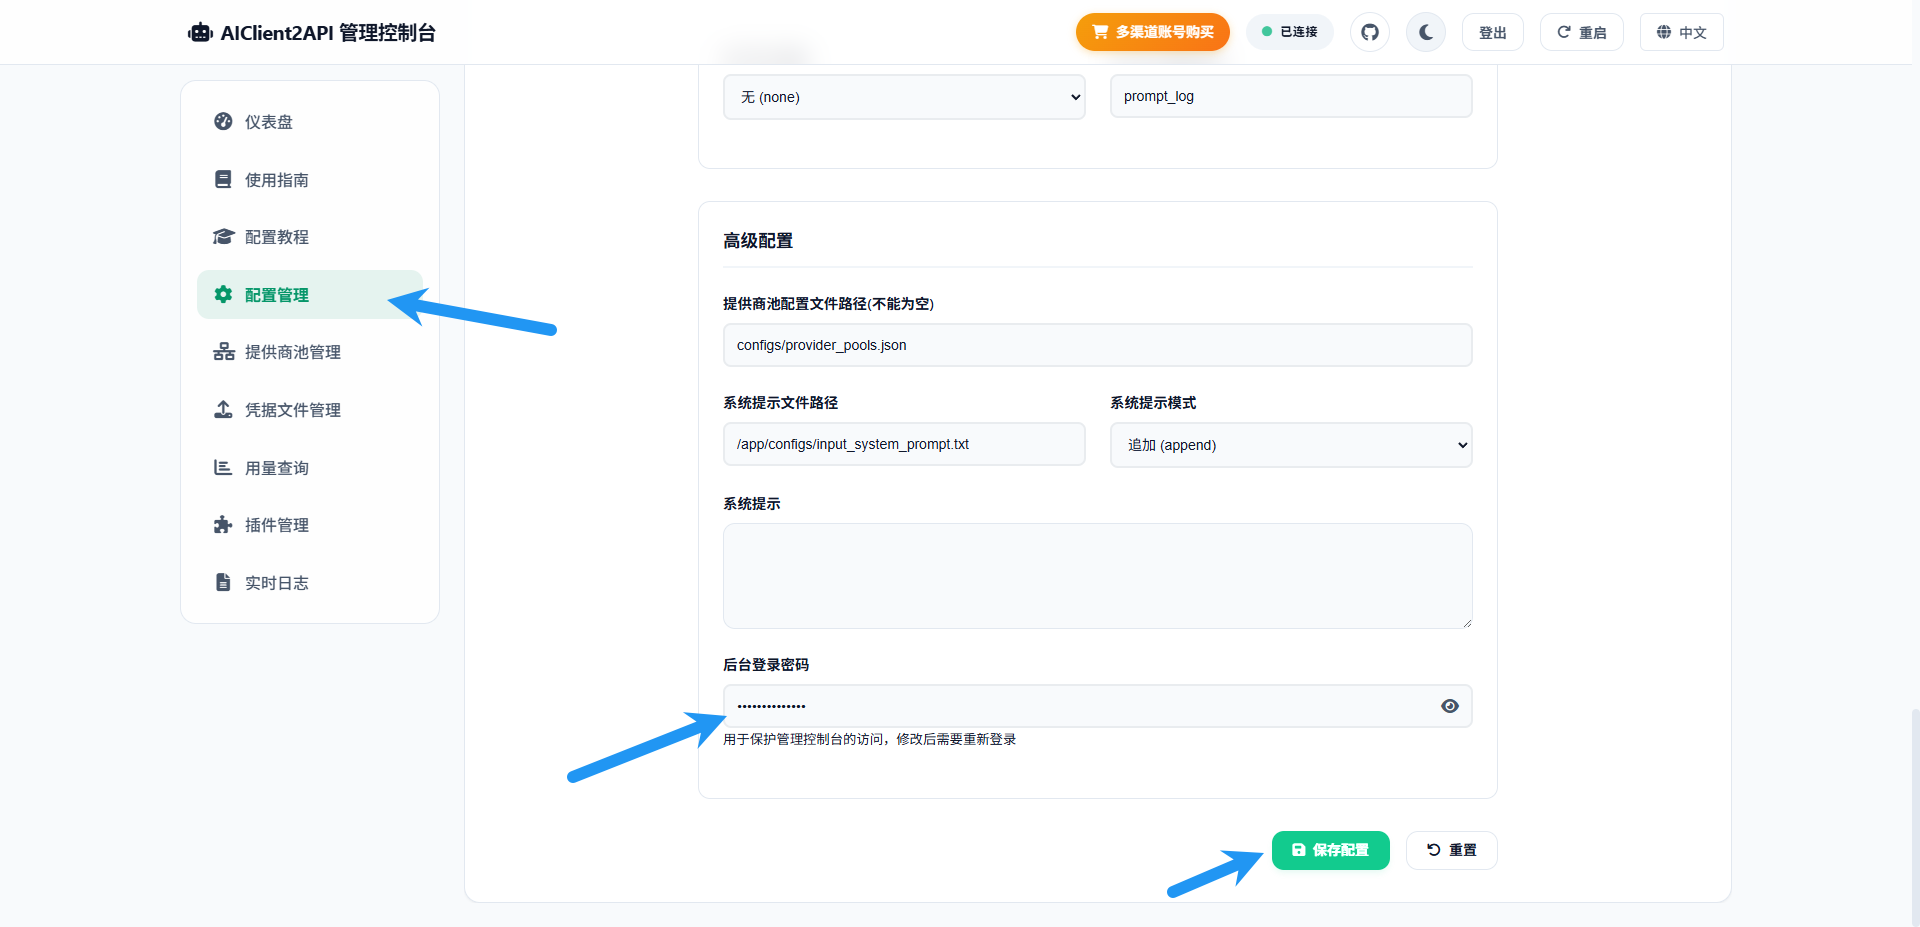1920x927 pixels.
Task: Go to 用量查询 in sidebar
Action: tap(276, 468)
